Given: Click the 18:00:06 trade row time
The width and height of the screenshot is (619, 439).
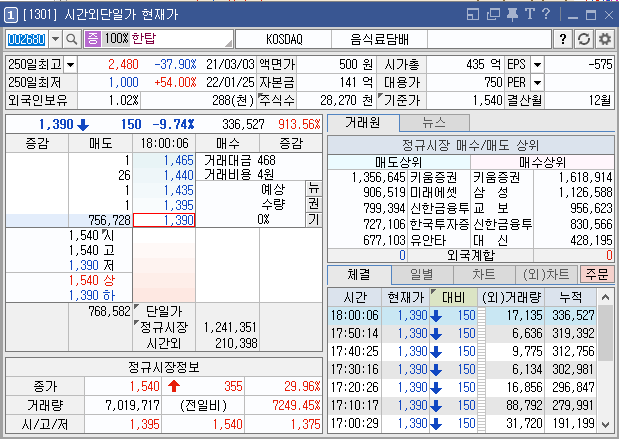Looking at the screenshot, I should (x=355, y=315).
